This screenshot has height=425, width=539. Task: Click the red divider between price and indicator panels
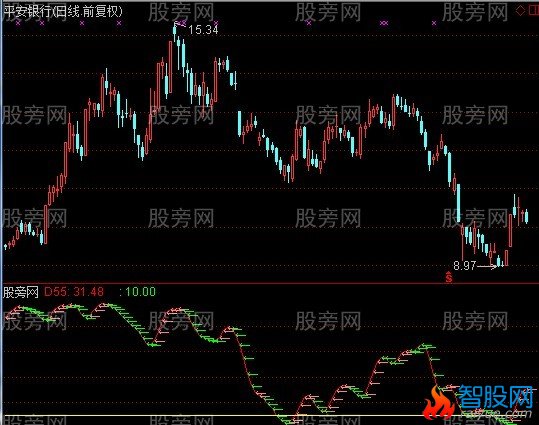click(x=270, y=284)
